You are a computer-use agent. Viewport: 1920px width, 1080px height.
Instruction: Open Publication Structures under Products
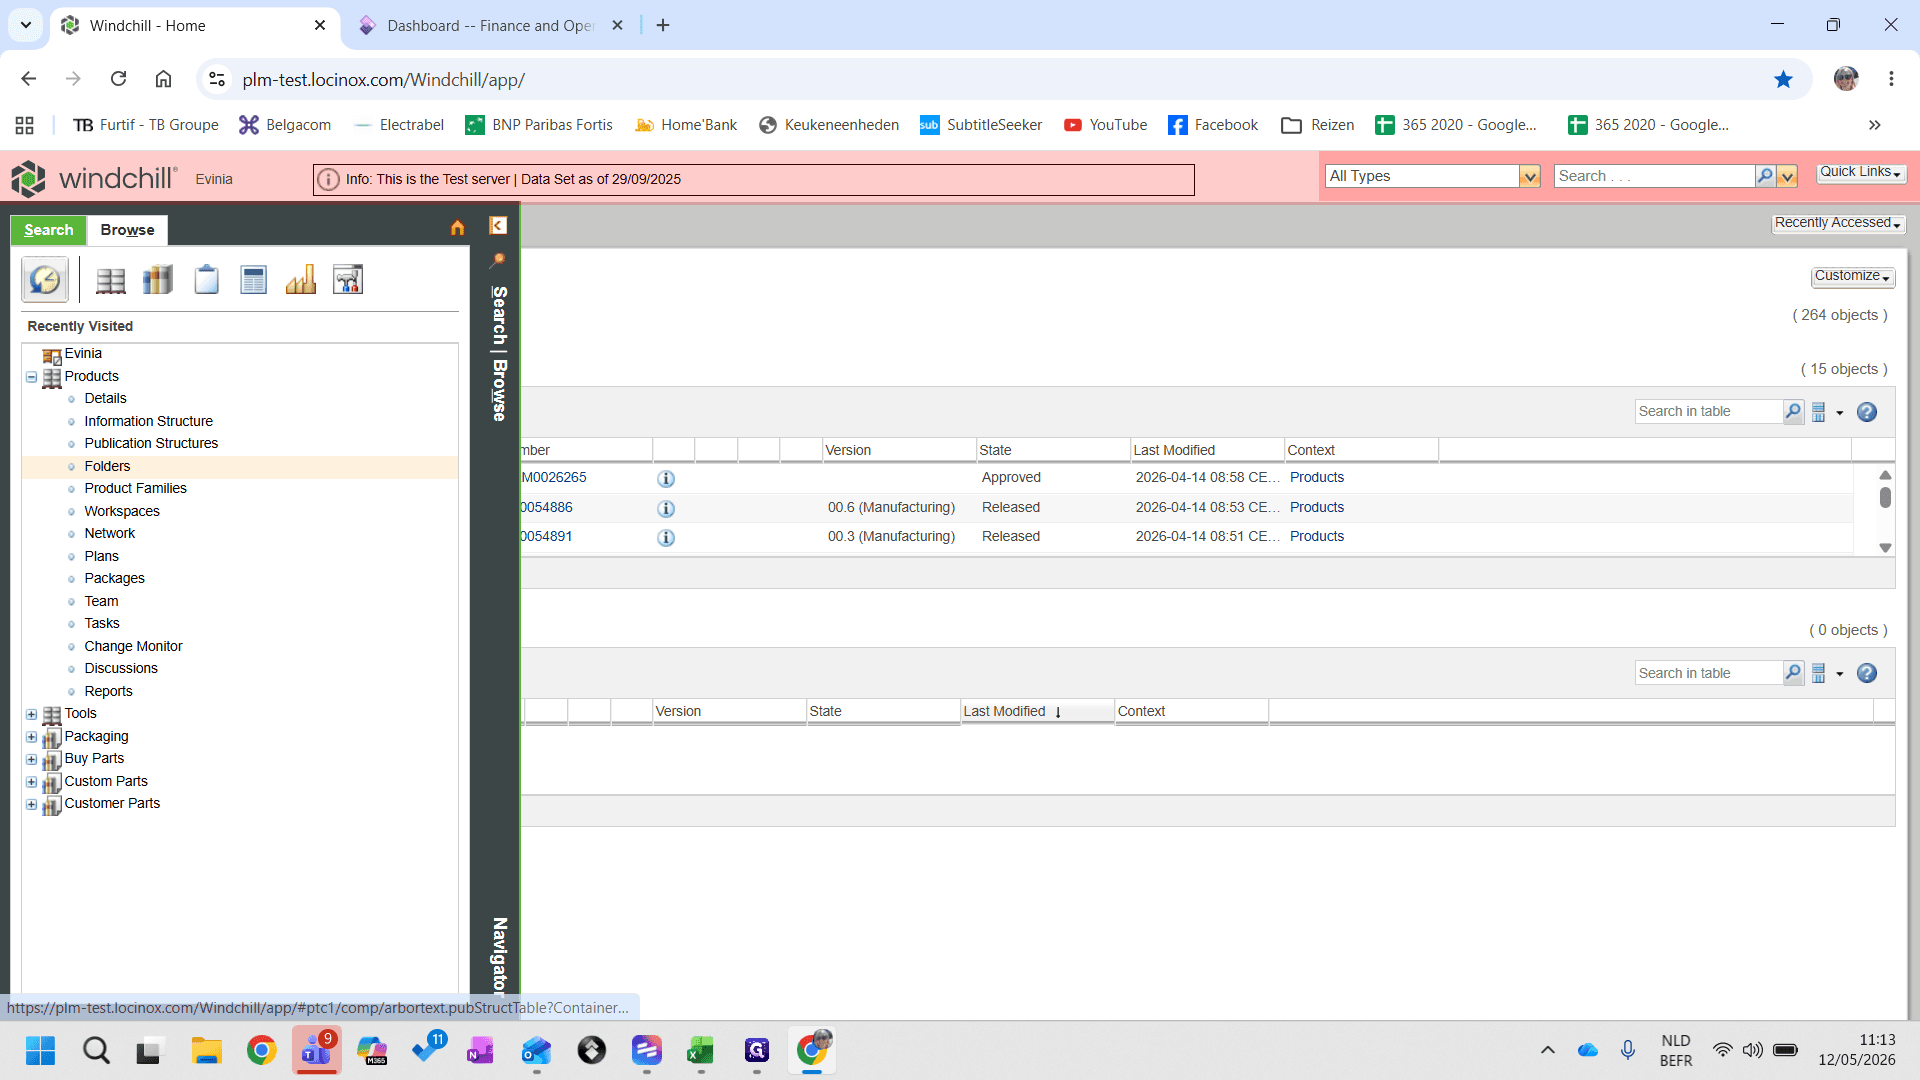point(151,443)
